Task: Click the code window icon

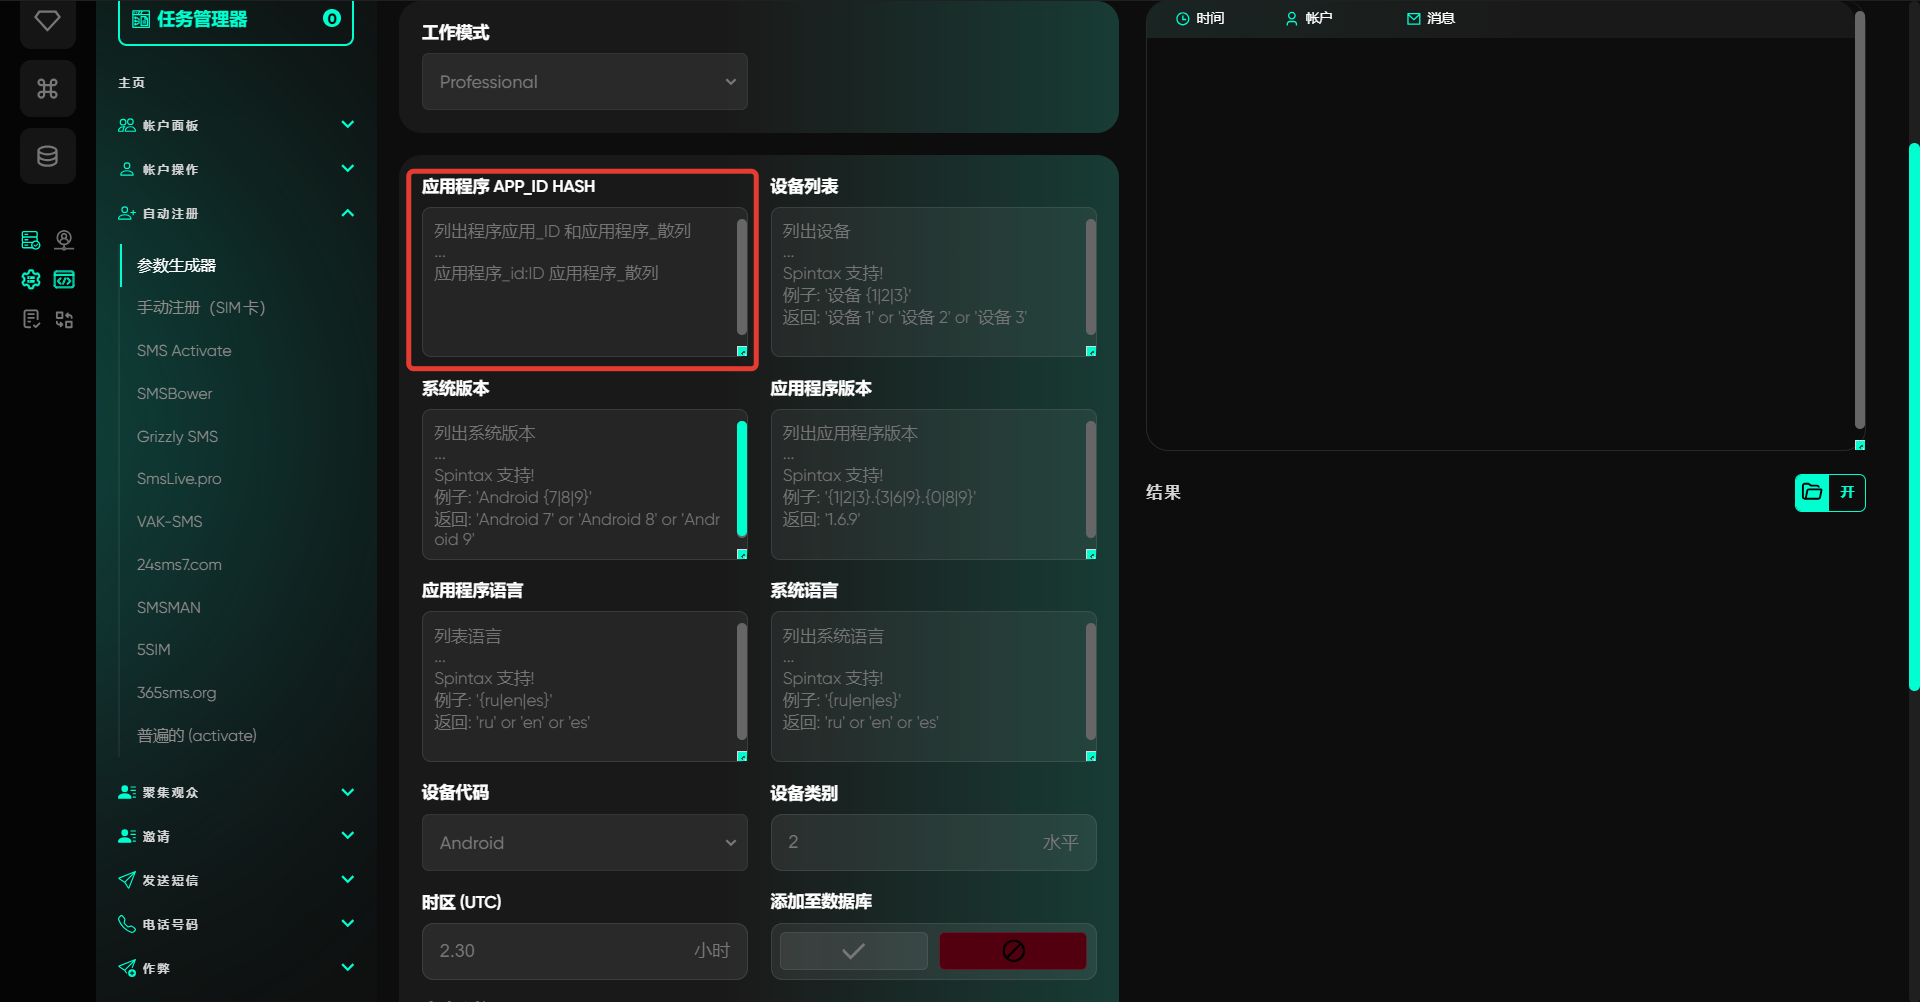Action: click(x=64, y=280)
